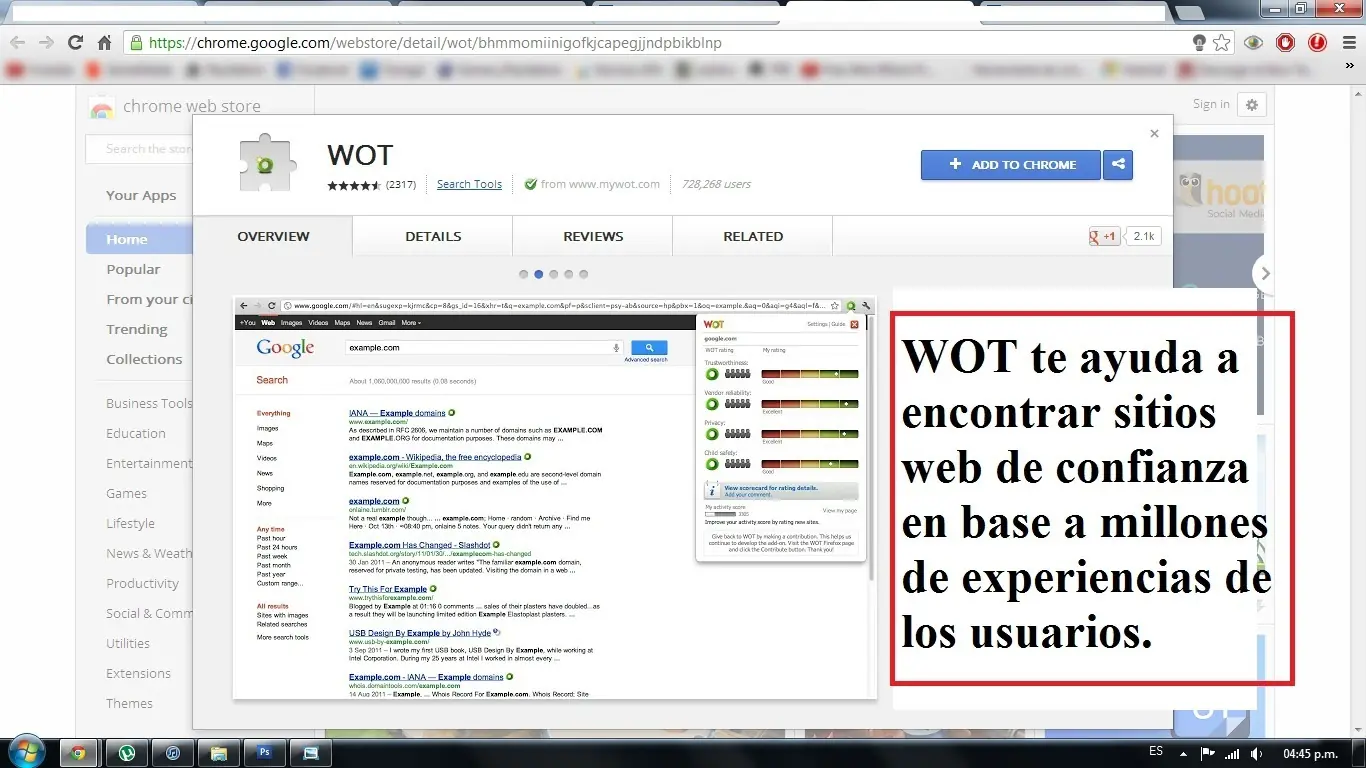Bookmark this page with the star icon
Screen dimensions: 1366x768
coord(1221,43)
